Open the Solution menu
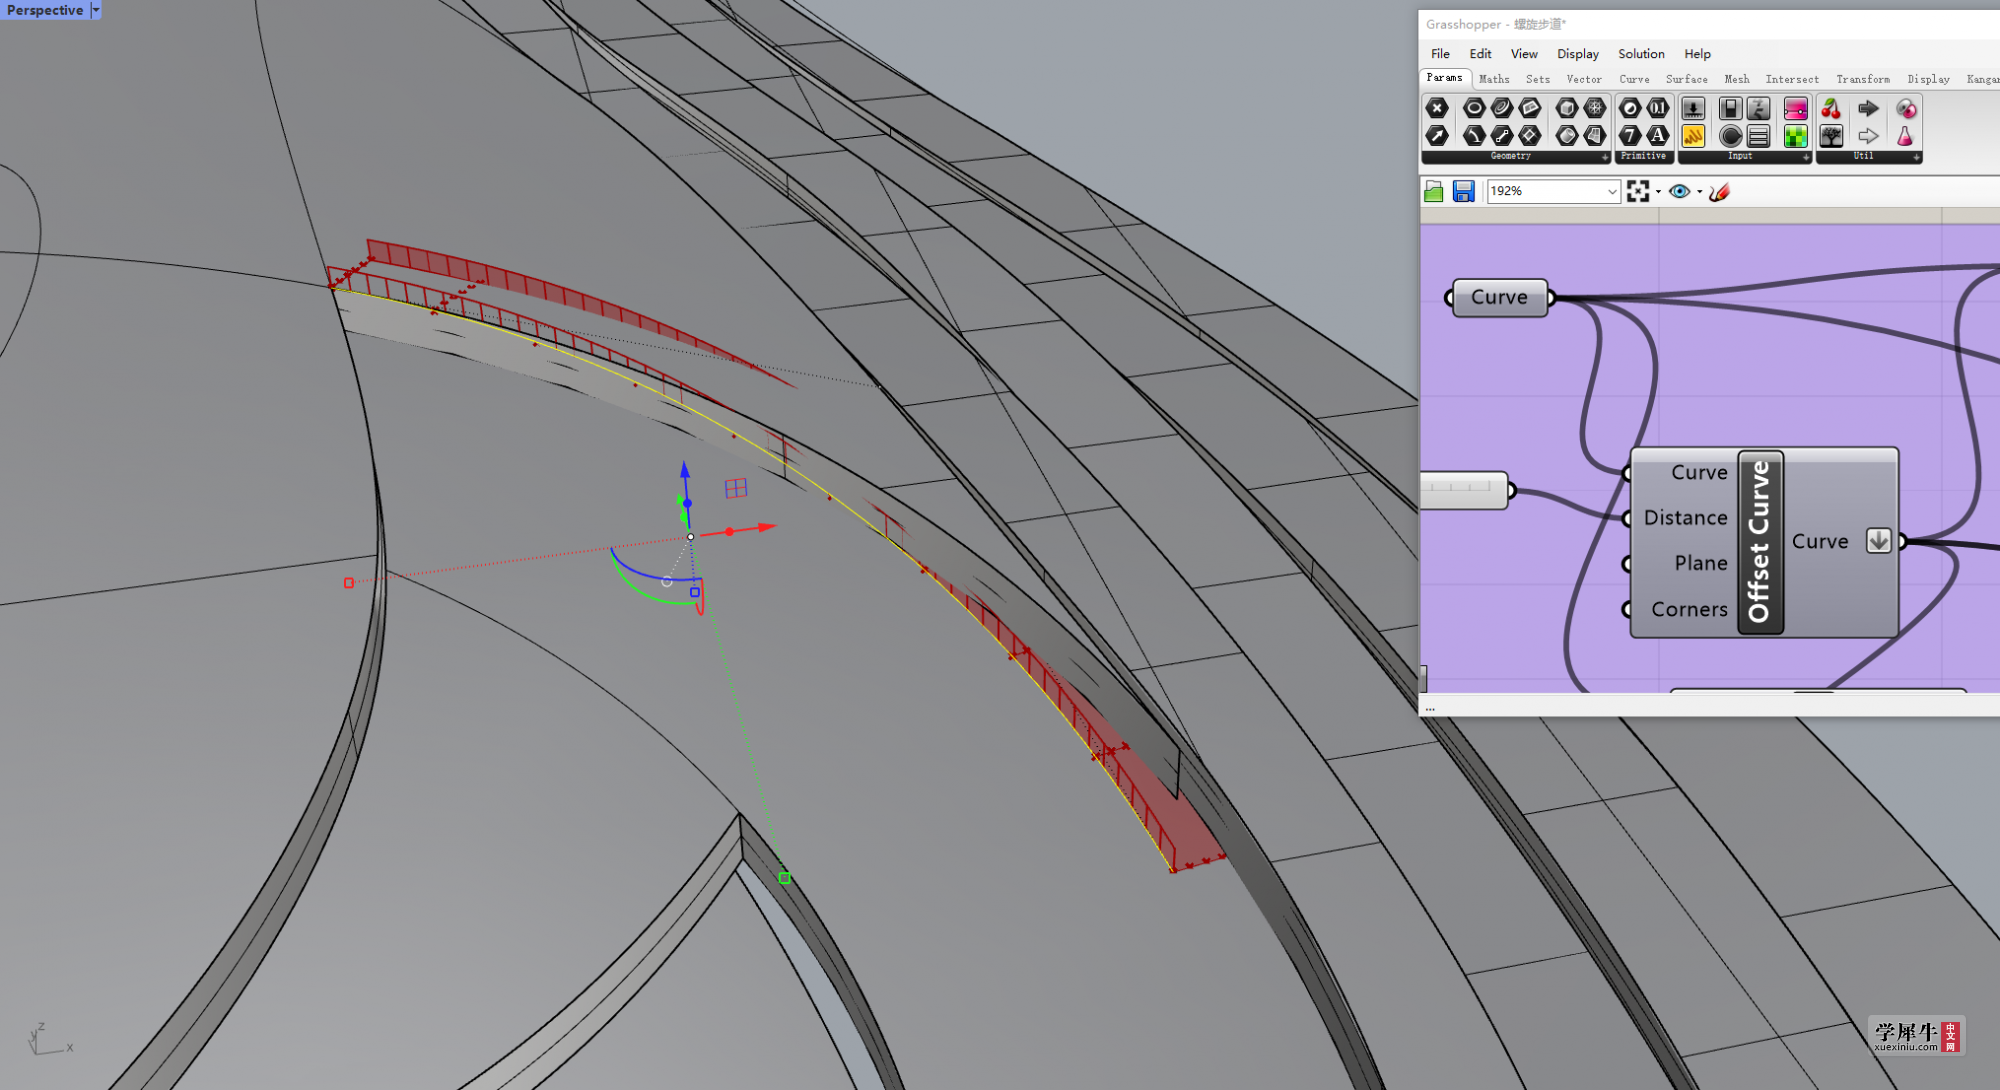The image size is (2000, 1090). (x=1641, y=54)
